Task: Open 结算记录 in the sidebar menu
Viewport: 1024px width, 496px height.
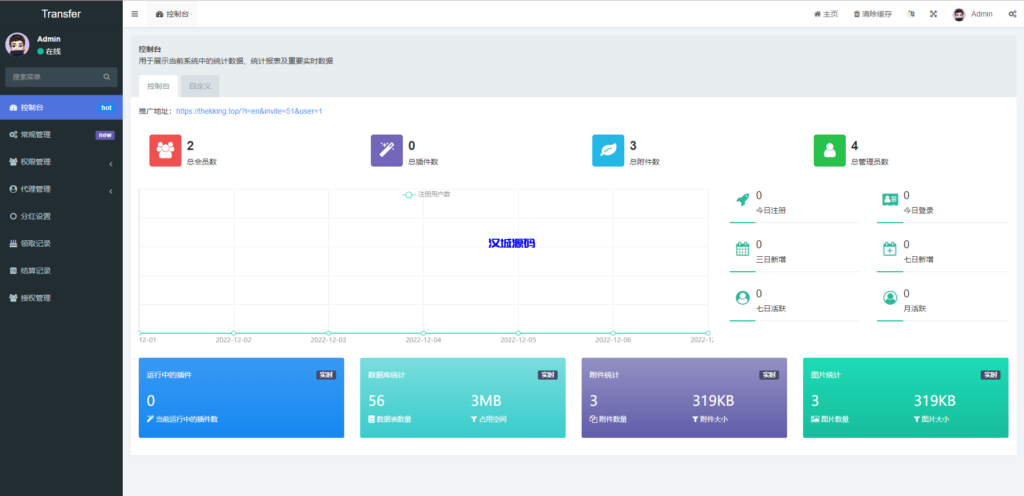Action: pyautogui.click(x=36, y=270)
